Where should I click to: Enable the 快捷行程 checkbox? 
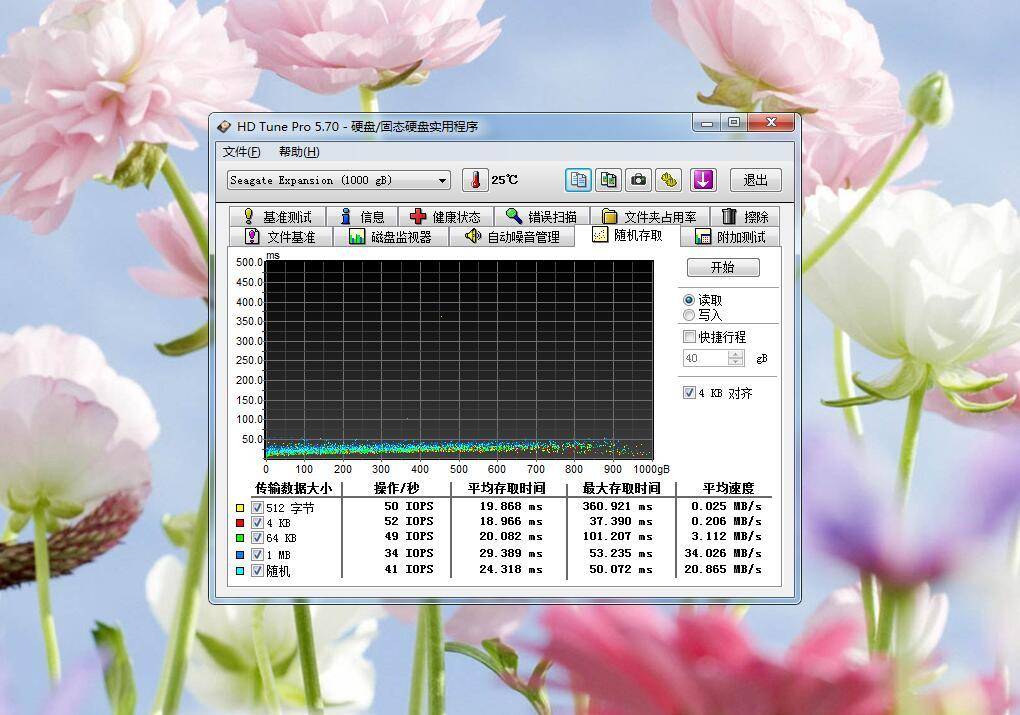(x=689, y=337)
